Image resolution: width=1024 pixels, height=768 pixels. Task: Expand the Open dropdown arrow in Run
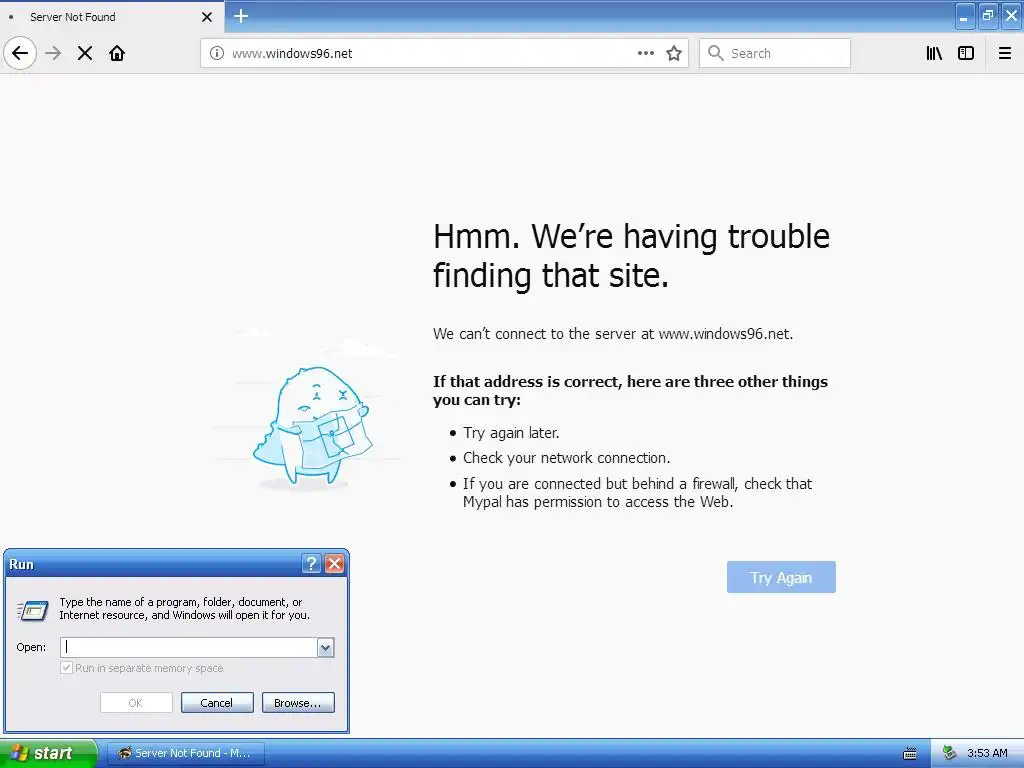[x=326, y=647]
